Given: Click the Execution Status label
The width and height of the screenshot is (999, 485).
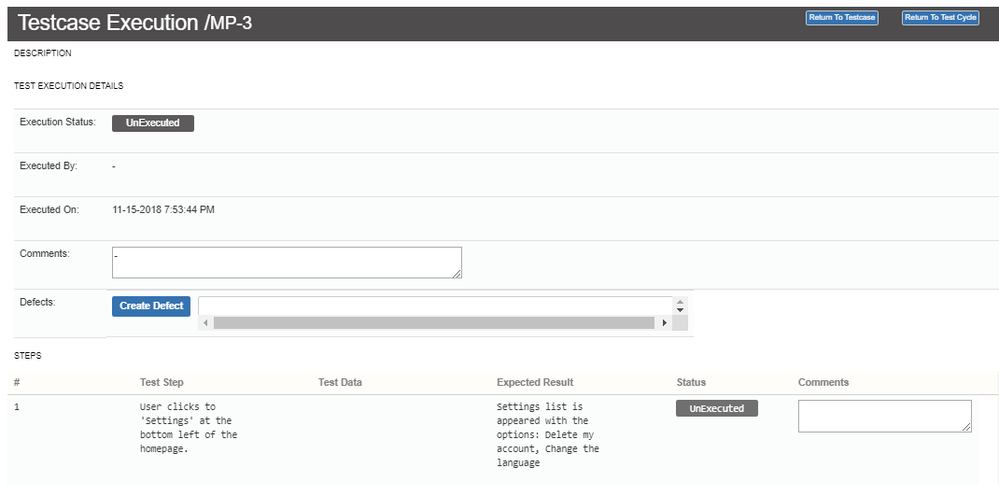Looking at the screenshot, I should (x=58, y=122).
